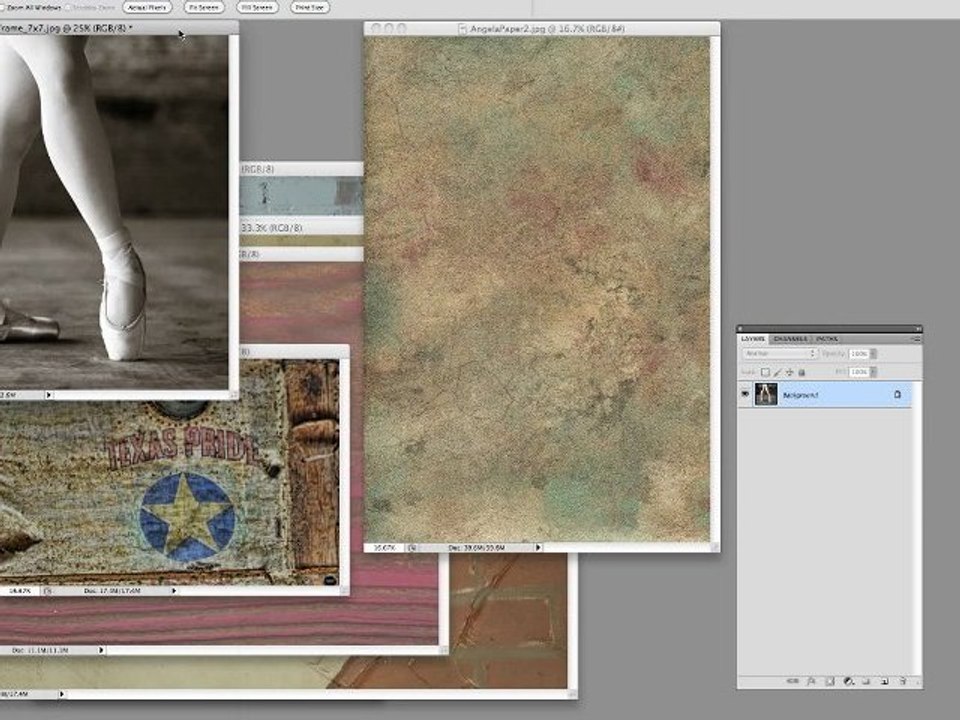The width and height of the screenshot is (960, 720).
Task: Open status arrow in brick texture window
Action: tap(61, 694)
